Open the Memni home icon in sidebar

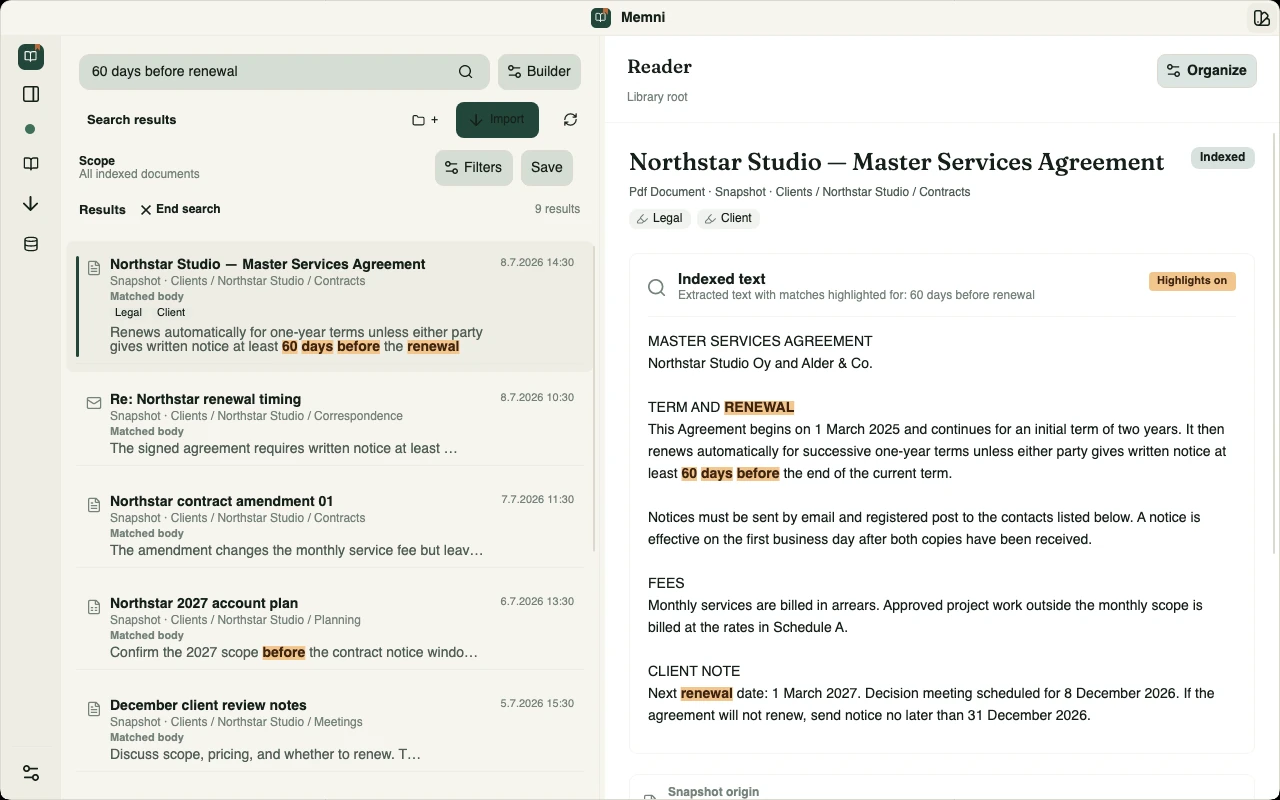(x=31, y=57)
